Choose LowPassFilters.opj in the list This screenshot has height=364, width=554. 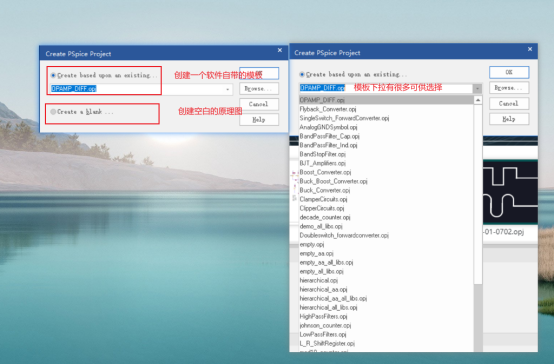pos(386,334)
